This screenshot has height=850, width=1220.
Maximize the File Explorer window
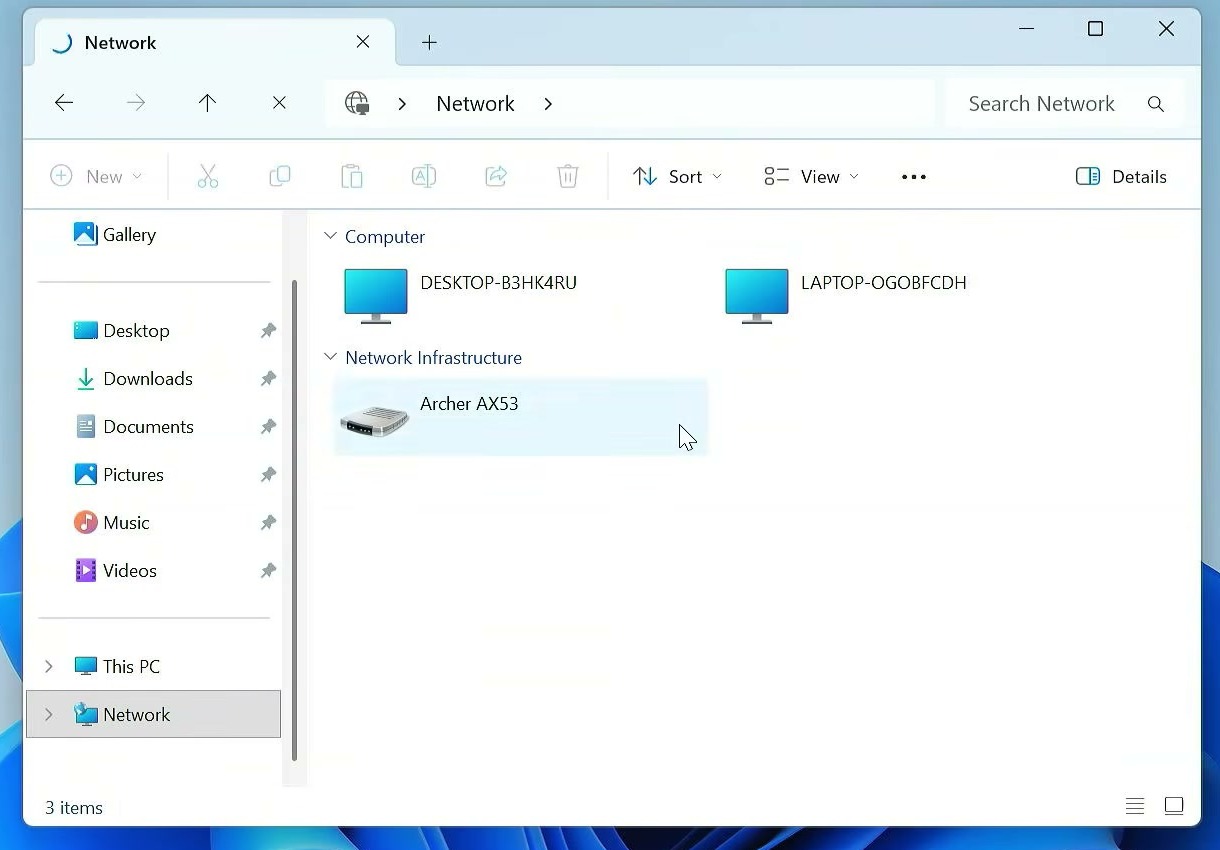point(1095,29)
